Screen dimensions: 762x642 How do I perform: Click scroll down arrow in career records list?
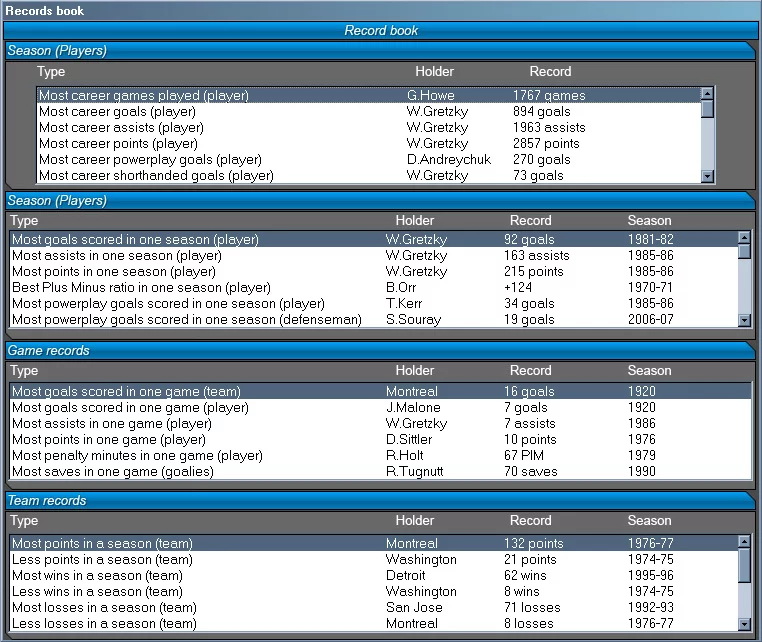pos(708,176)
